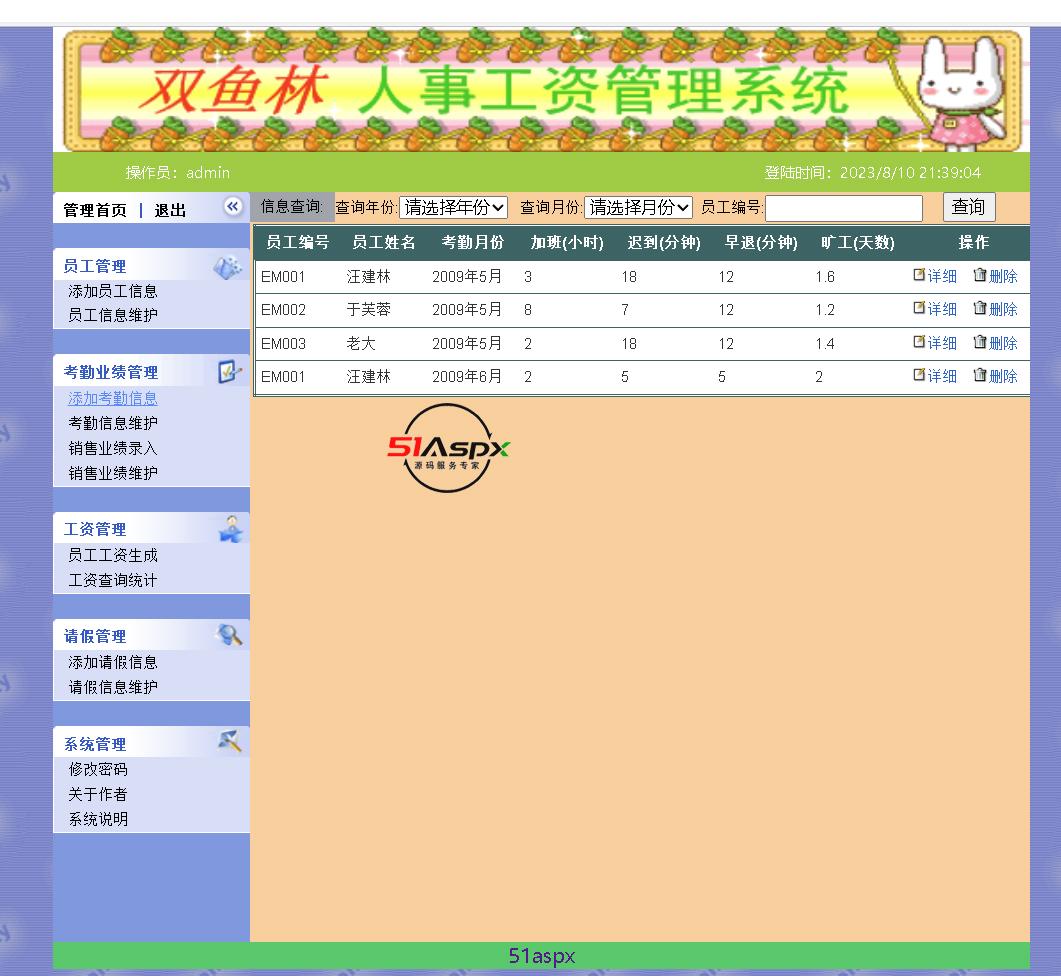The height and width of the screenshot is (976, 1061).
Task: Click the 工资管理 person icon
Action: [231, 529]
